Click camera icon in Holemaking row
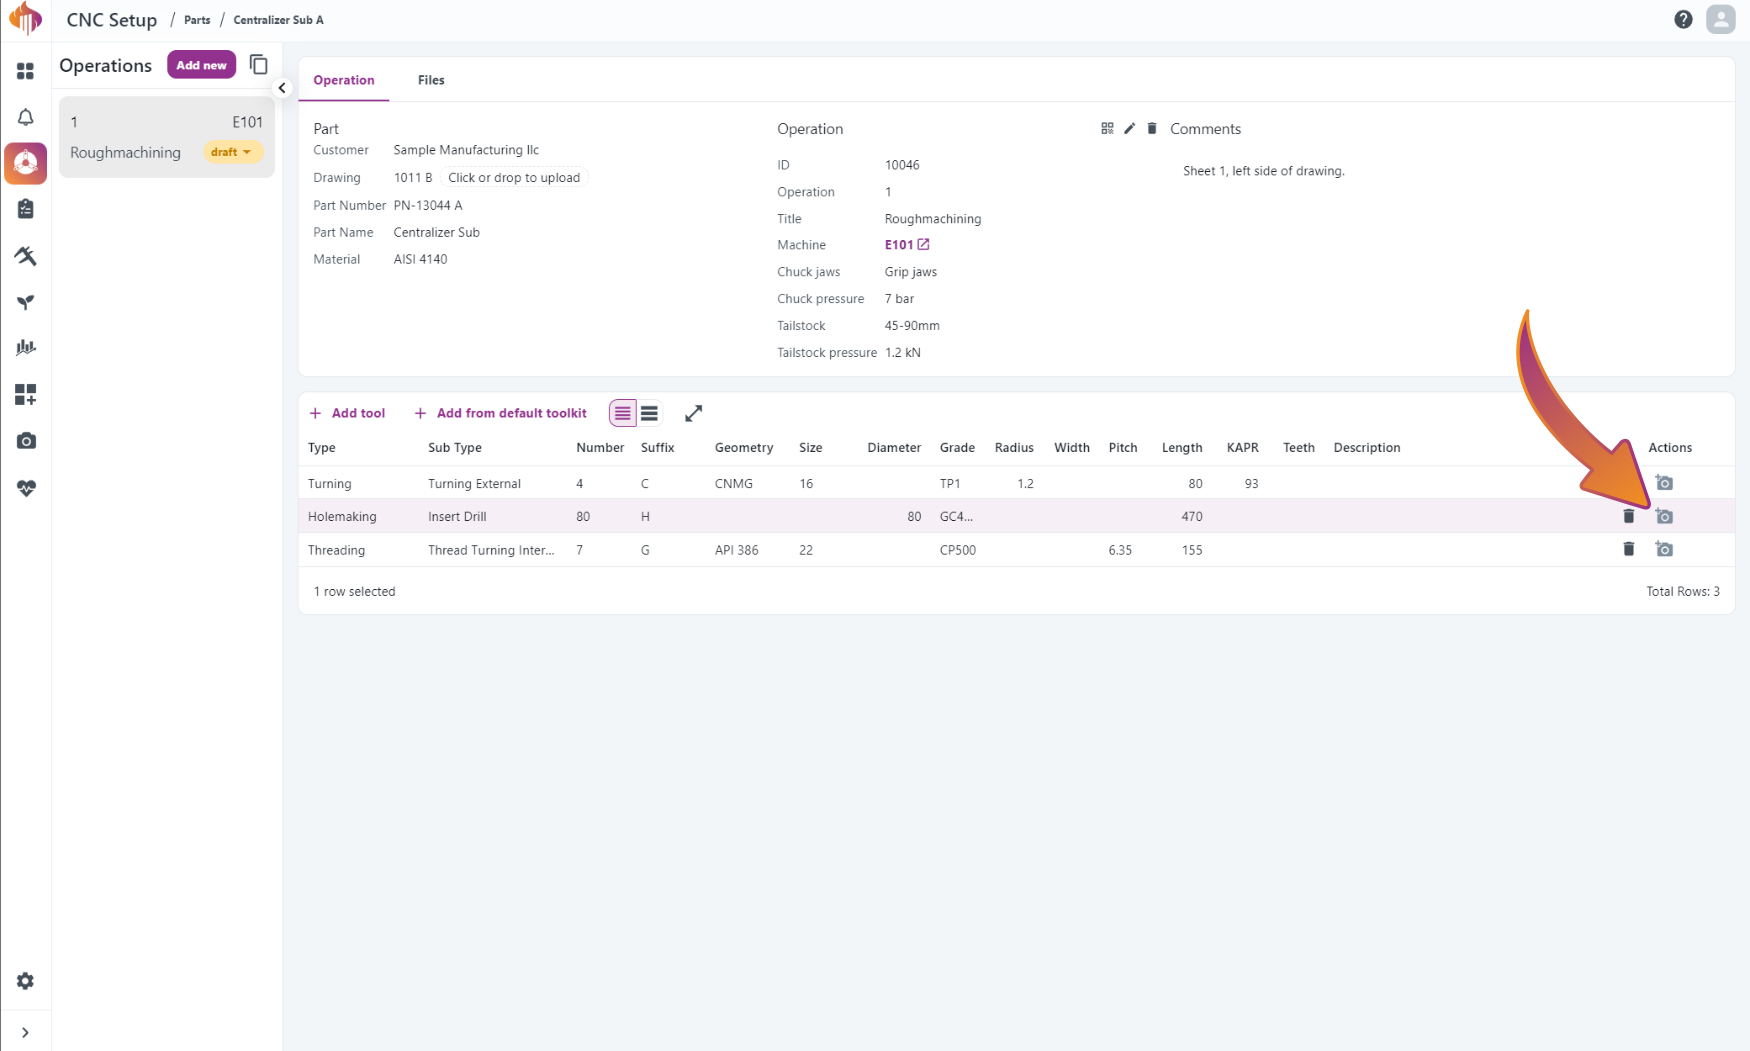 click(x=1664, y=516)
